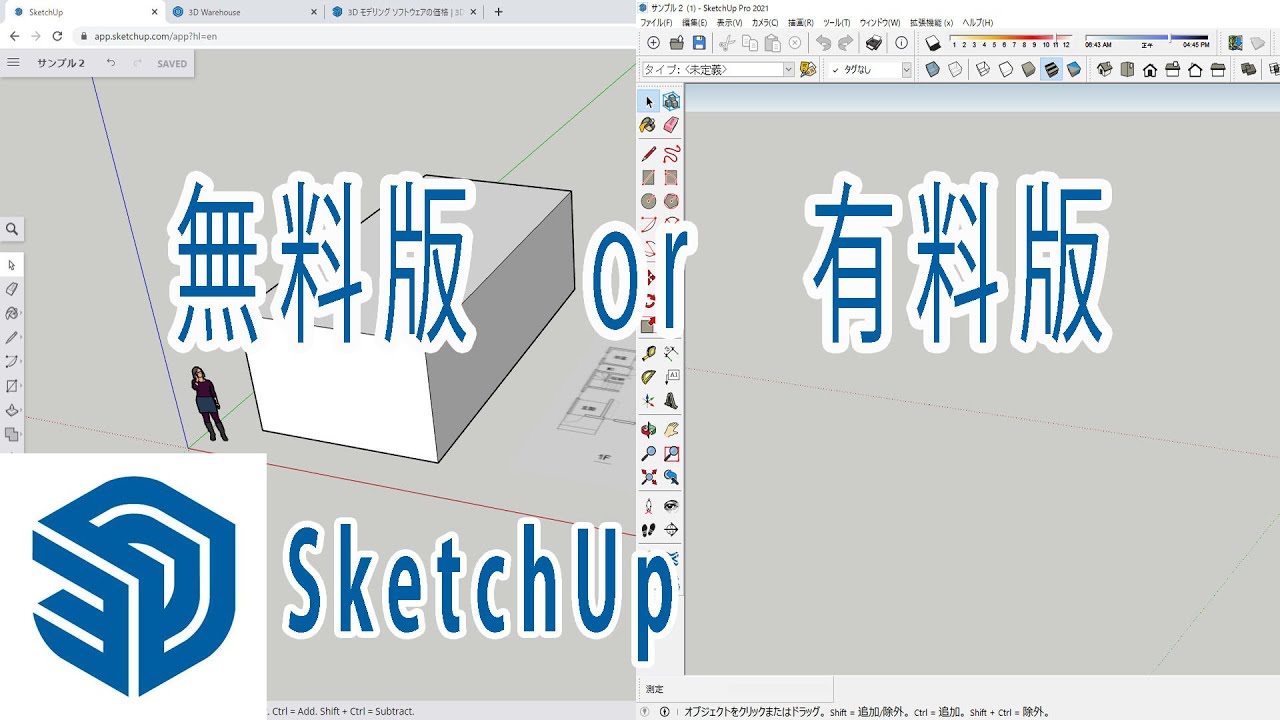Screen dimensions: 1280x720
Task: Click the Print icon in SketchUp Pro
Action: pyautogui.click(x=874, y=43)
